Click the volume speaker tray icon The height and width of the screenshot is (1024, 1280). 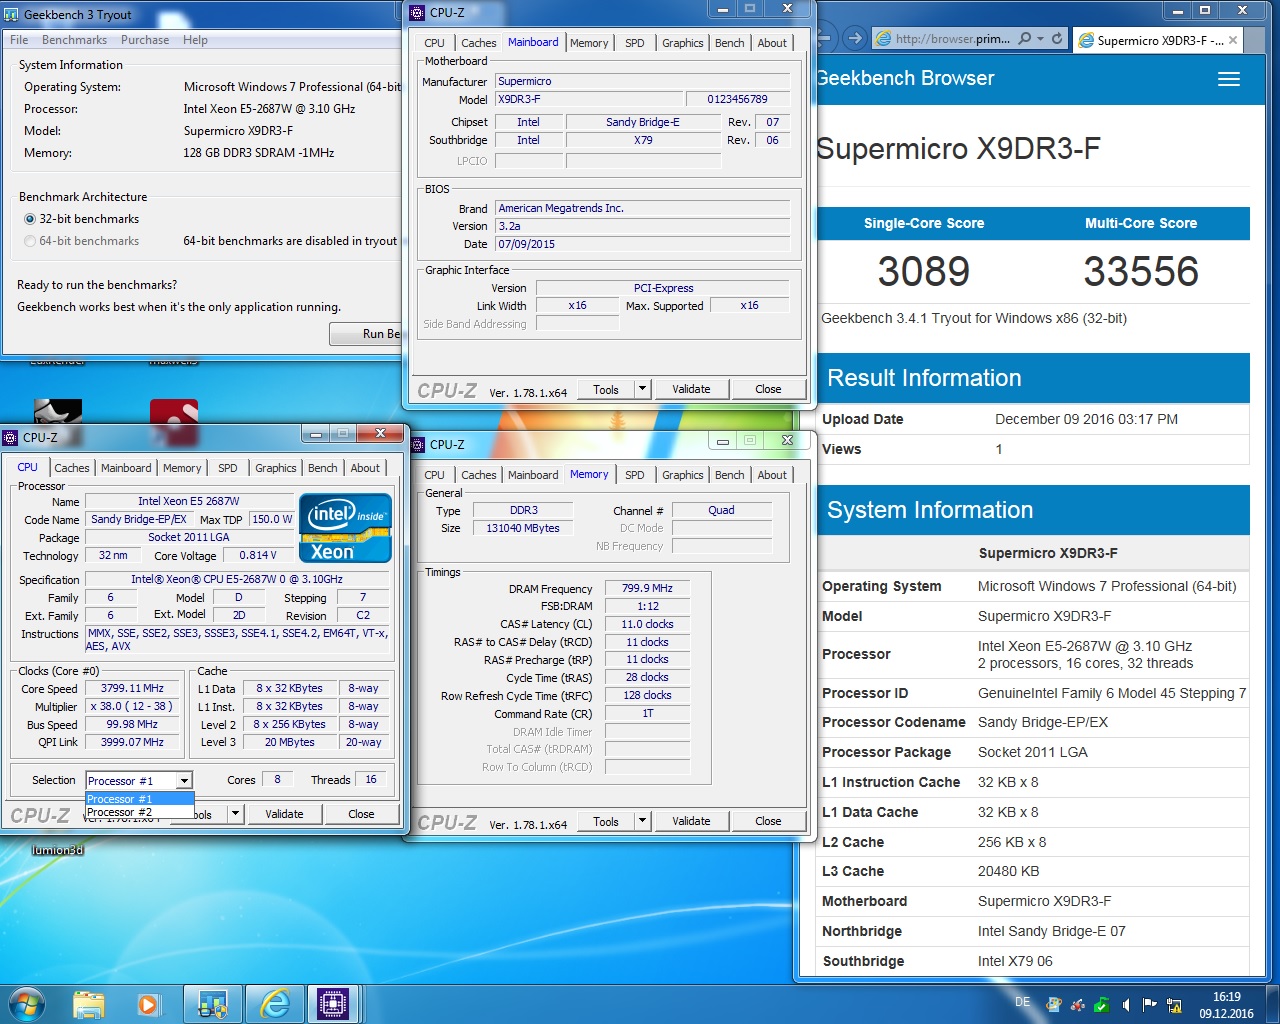[x=1126, y=1005]
